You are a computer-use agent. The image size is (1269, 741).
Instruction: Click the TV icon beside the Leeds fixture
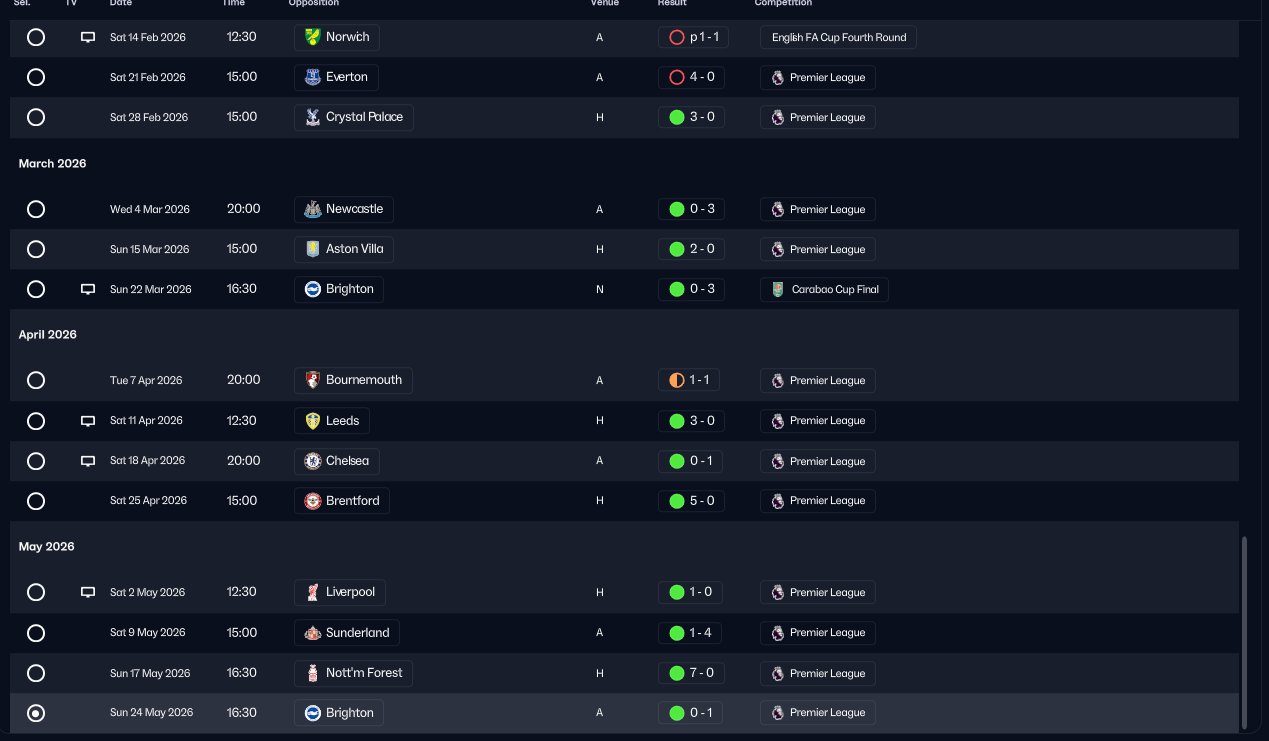(88, 421)
